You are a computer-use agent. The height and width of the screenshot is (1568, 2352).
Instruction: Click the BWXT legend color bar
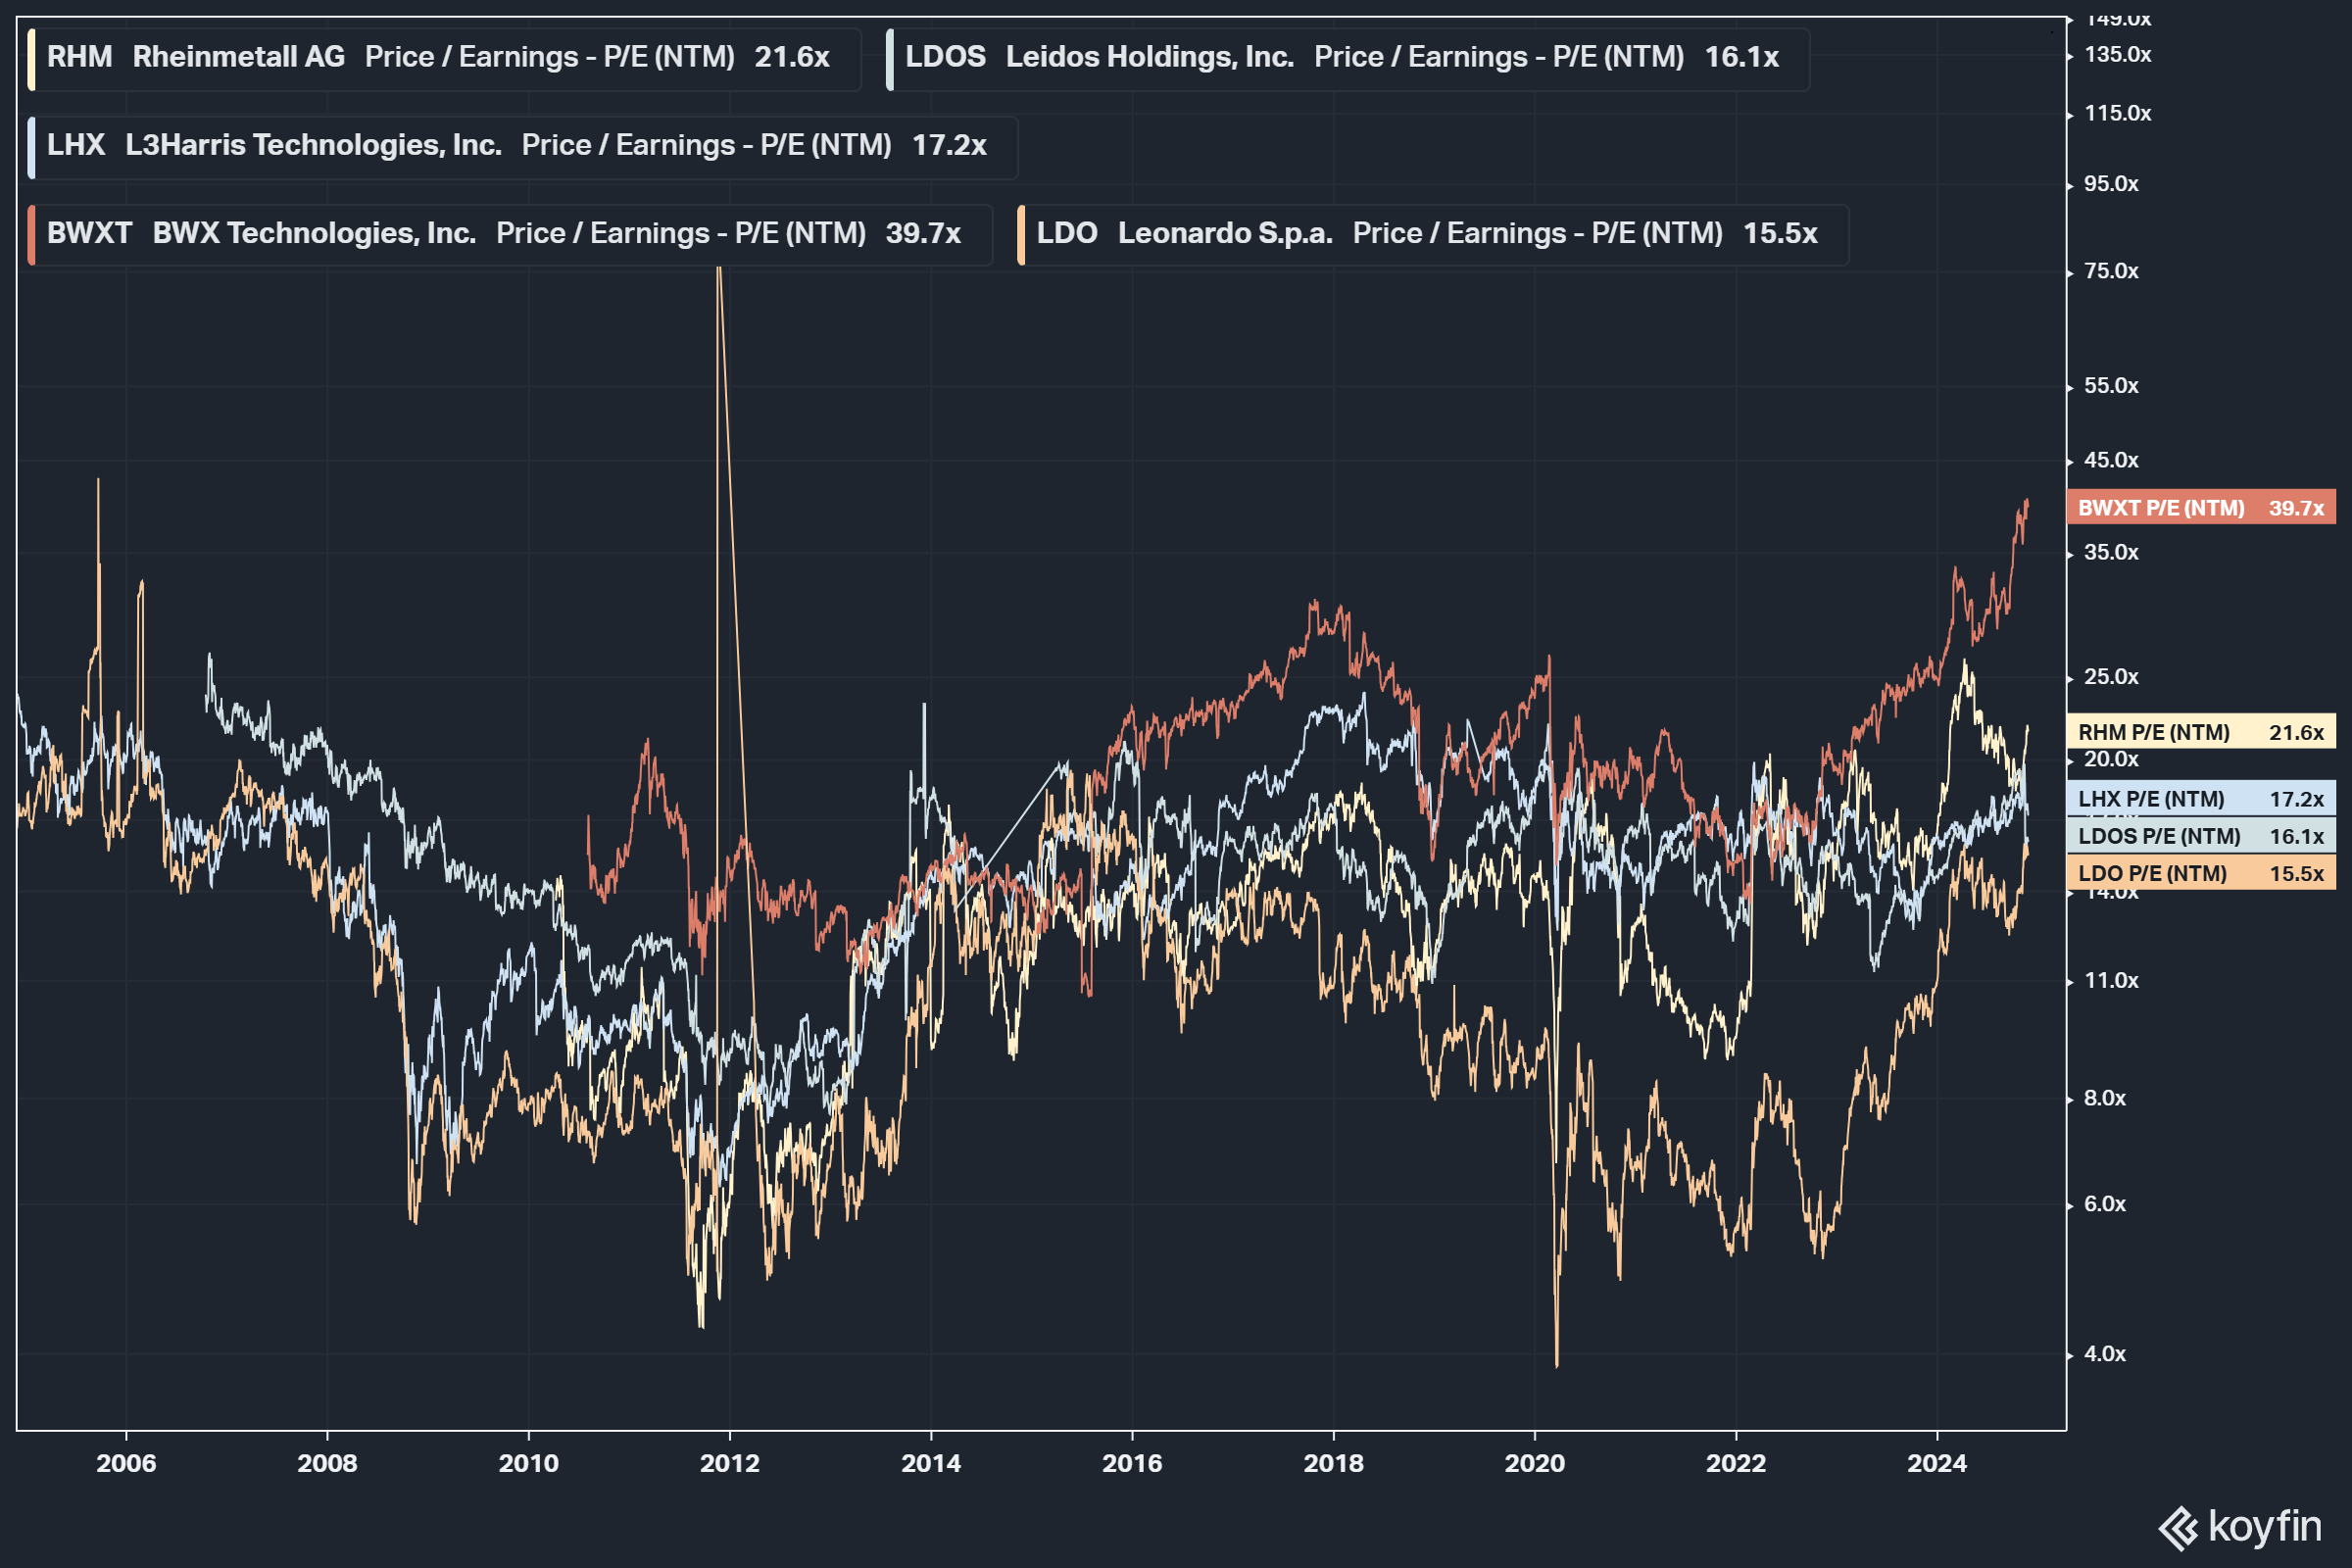32,235
